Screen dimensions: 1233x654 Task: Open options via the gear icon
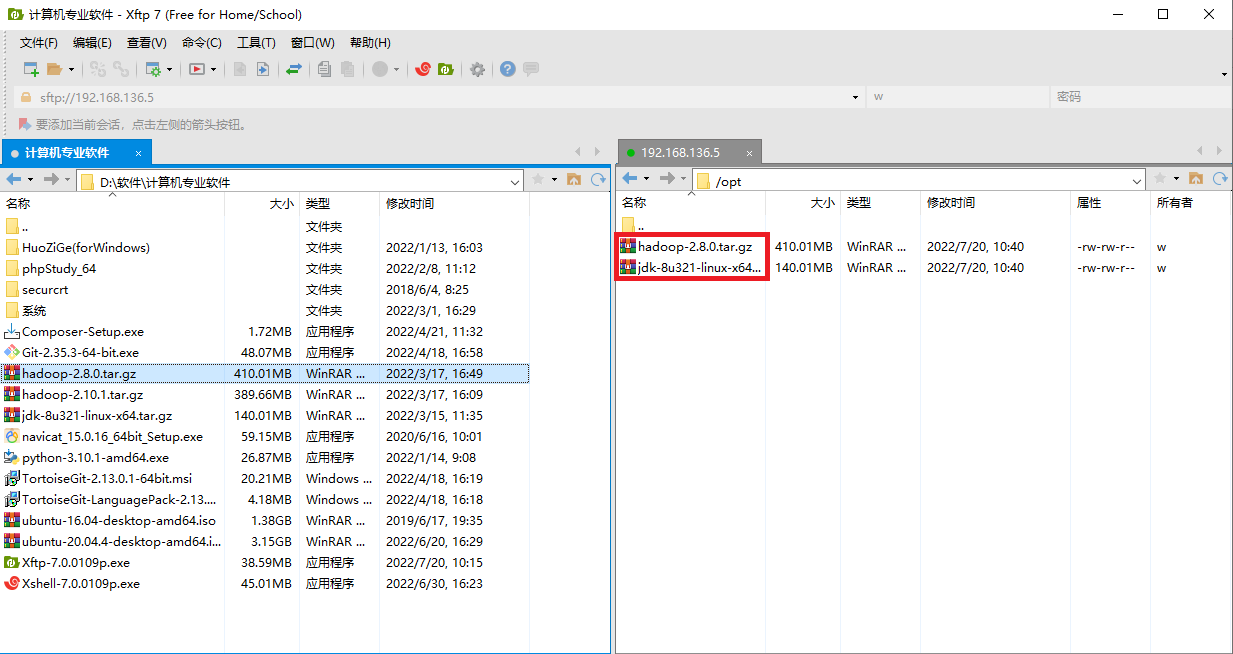[x=477, y=69]
